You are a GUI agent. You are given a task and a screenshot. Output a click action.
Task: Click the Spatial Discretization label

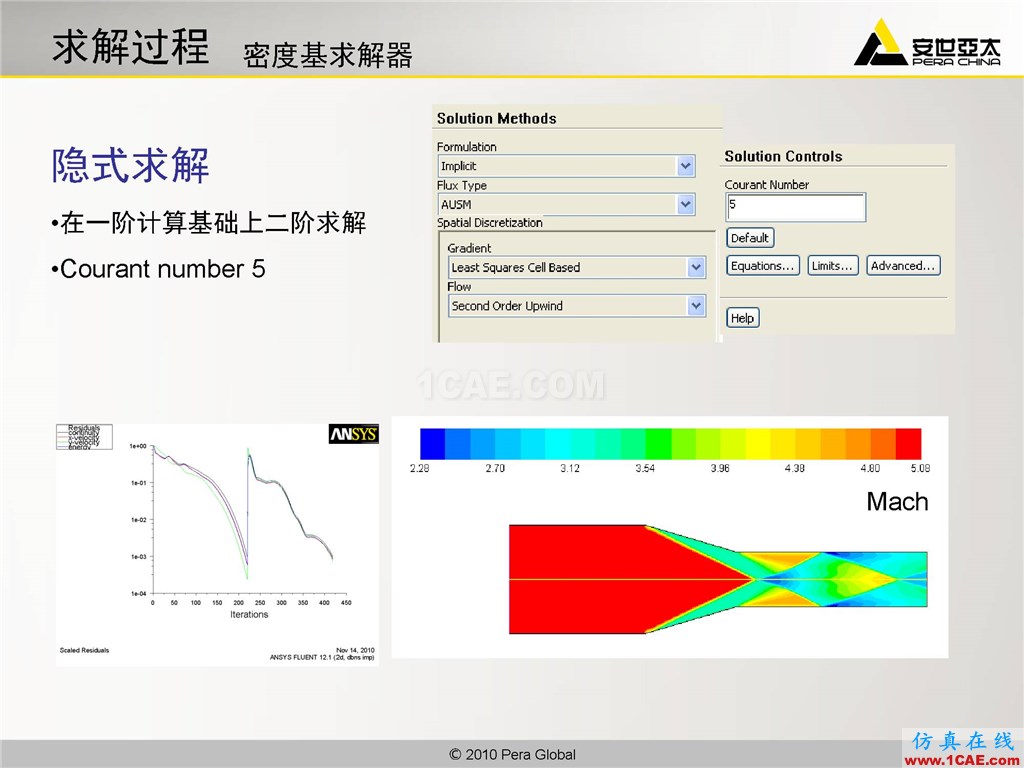(x=490, y=223)
